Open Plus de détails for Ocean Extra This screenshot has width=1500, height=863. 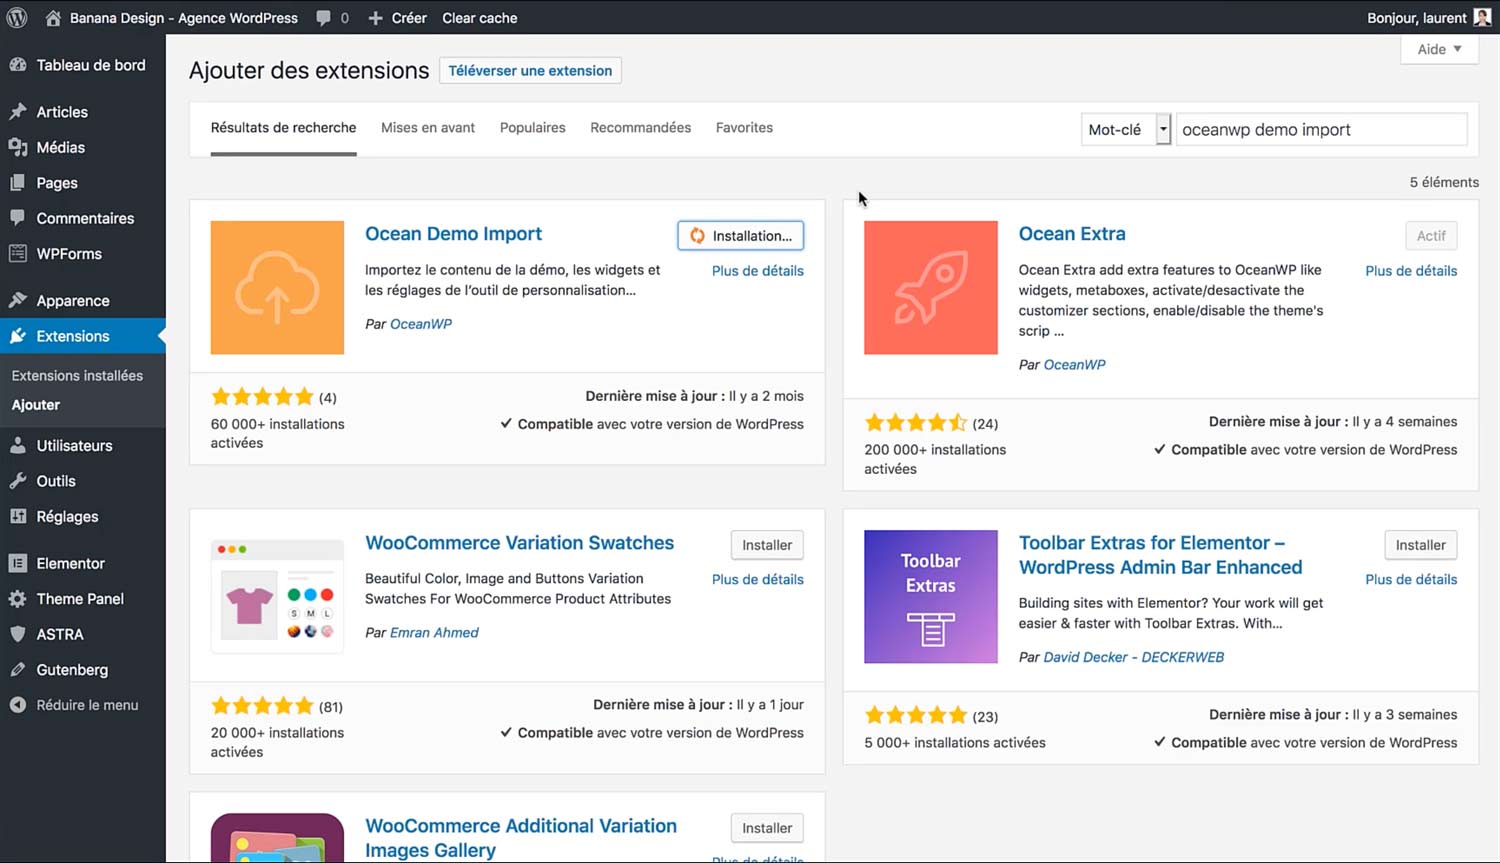(x=1411, y=271)
